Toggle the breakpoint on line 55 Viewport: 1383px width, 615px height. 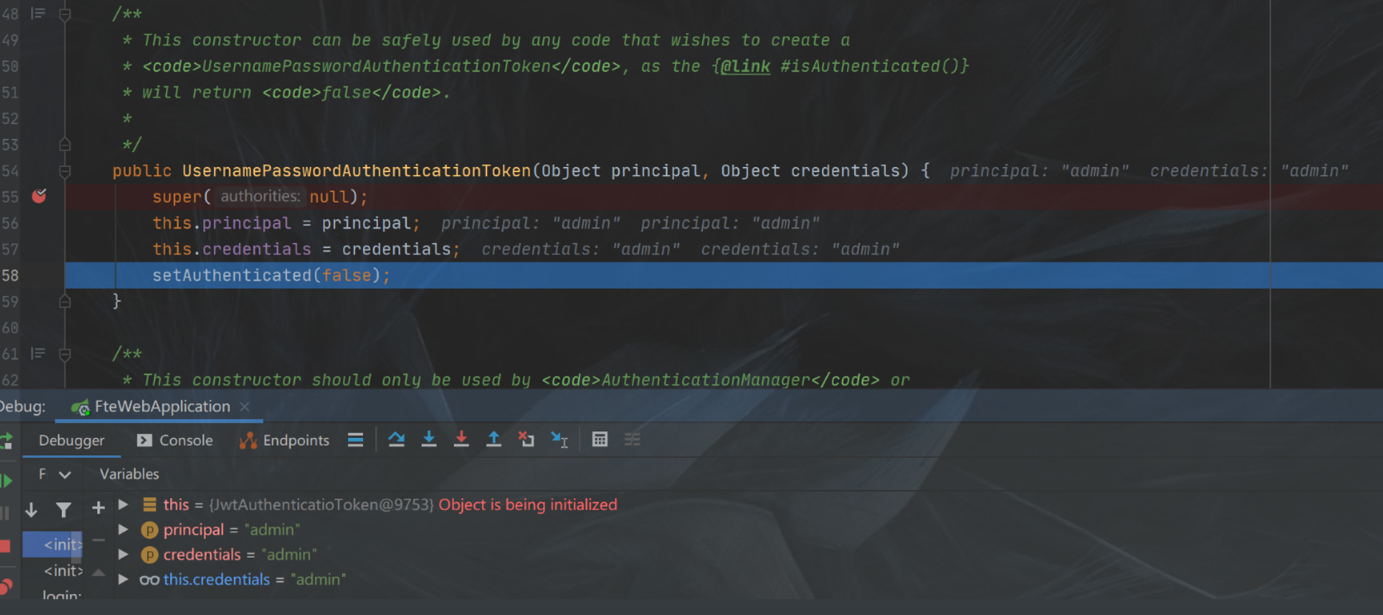pos(39,196)
